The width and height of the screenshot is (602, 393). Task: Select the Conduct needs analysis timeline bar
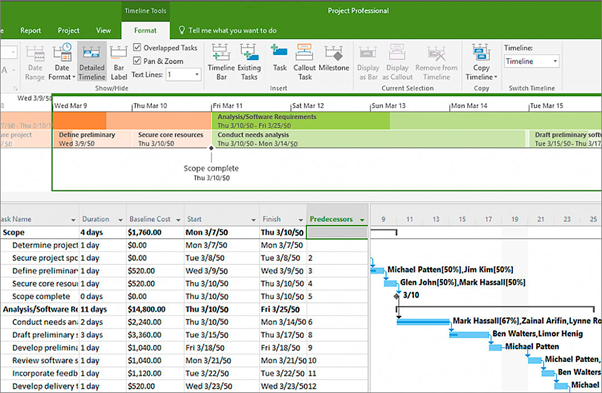point(369,139)
